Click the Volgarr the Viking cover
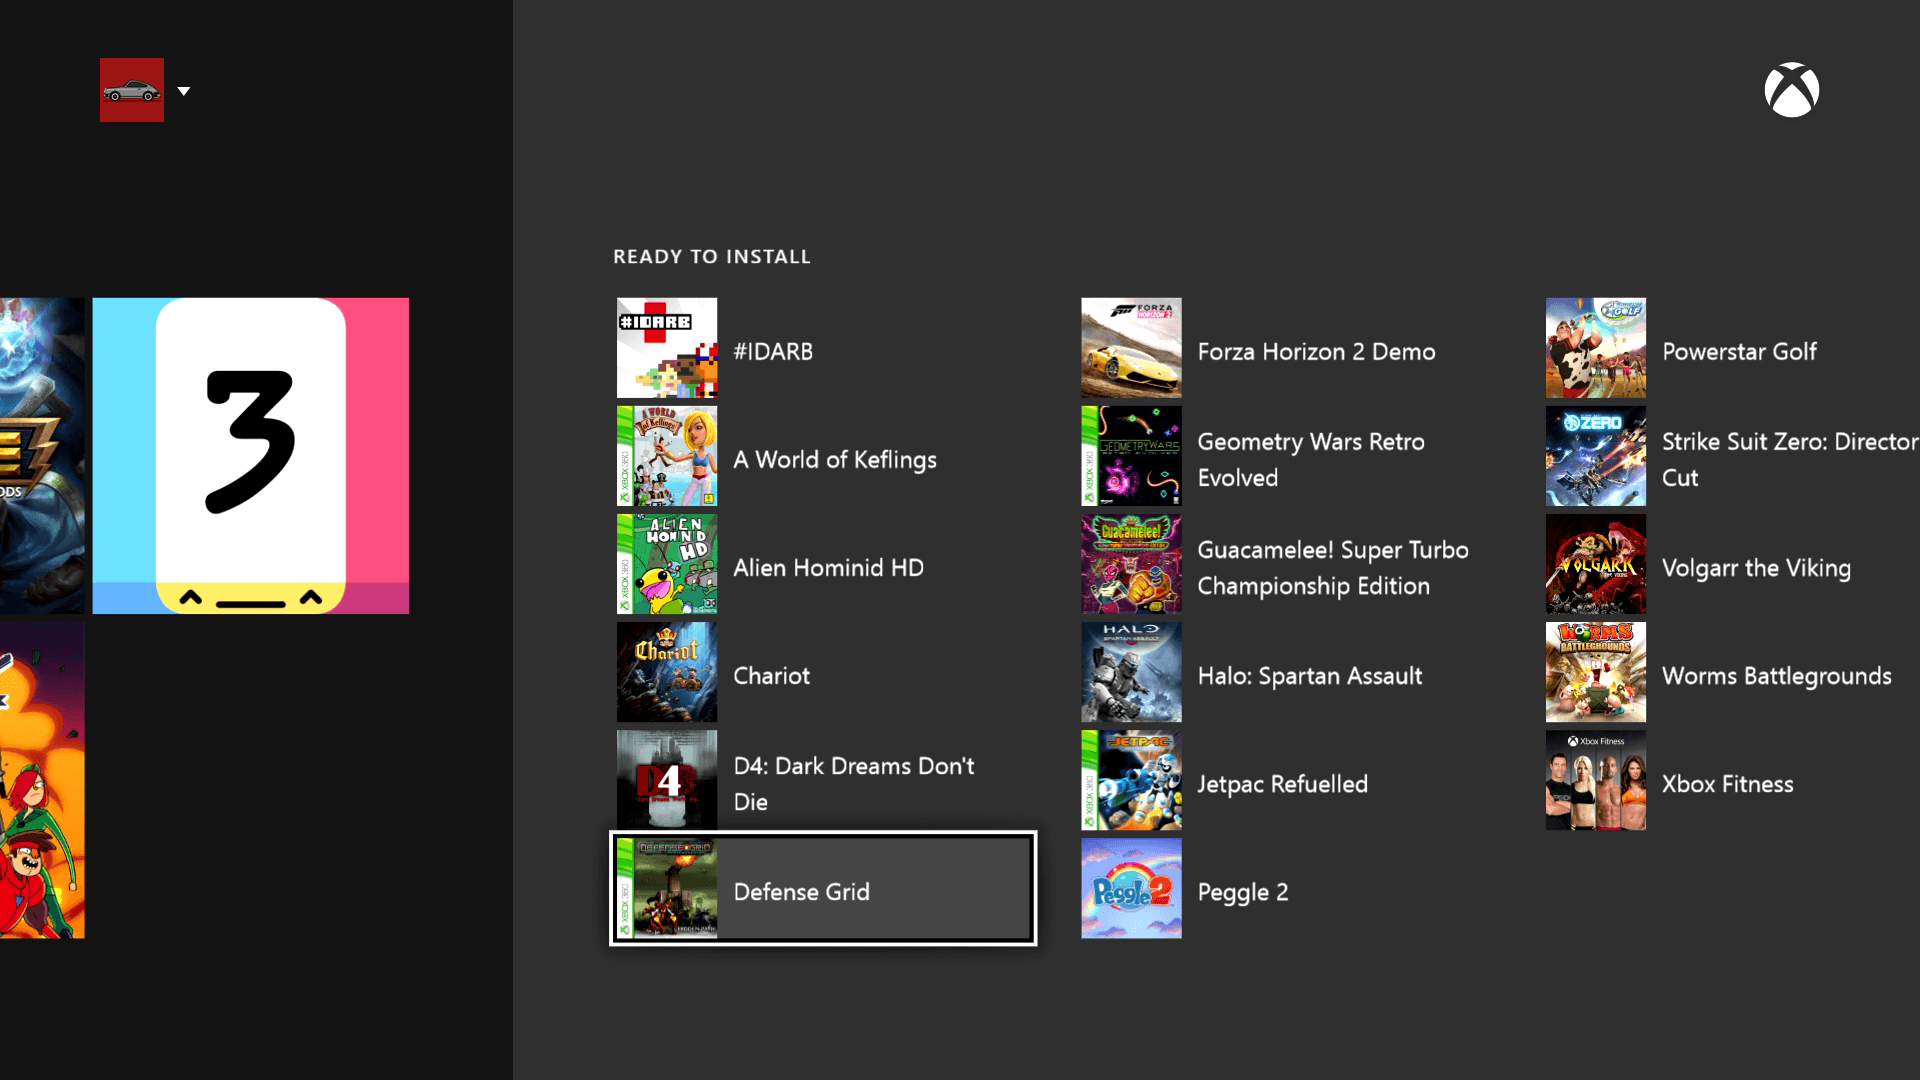This screenshot has width=1920, height=1080. [1596, 564]
